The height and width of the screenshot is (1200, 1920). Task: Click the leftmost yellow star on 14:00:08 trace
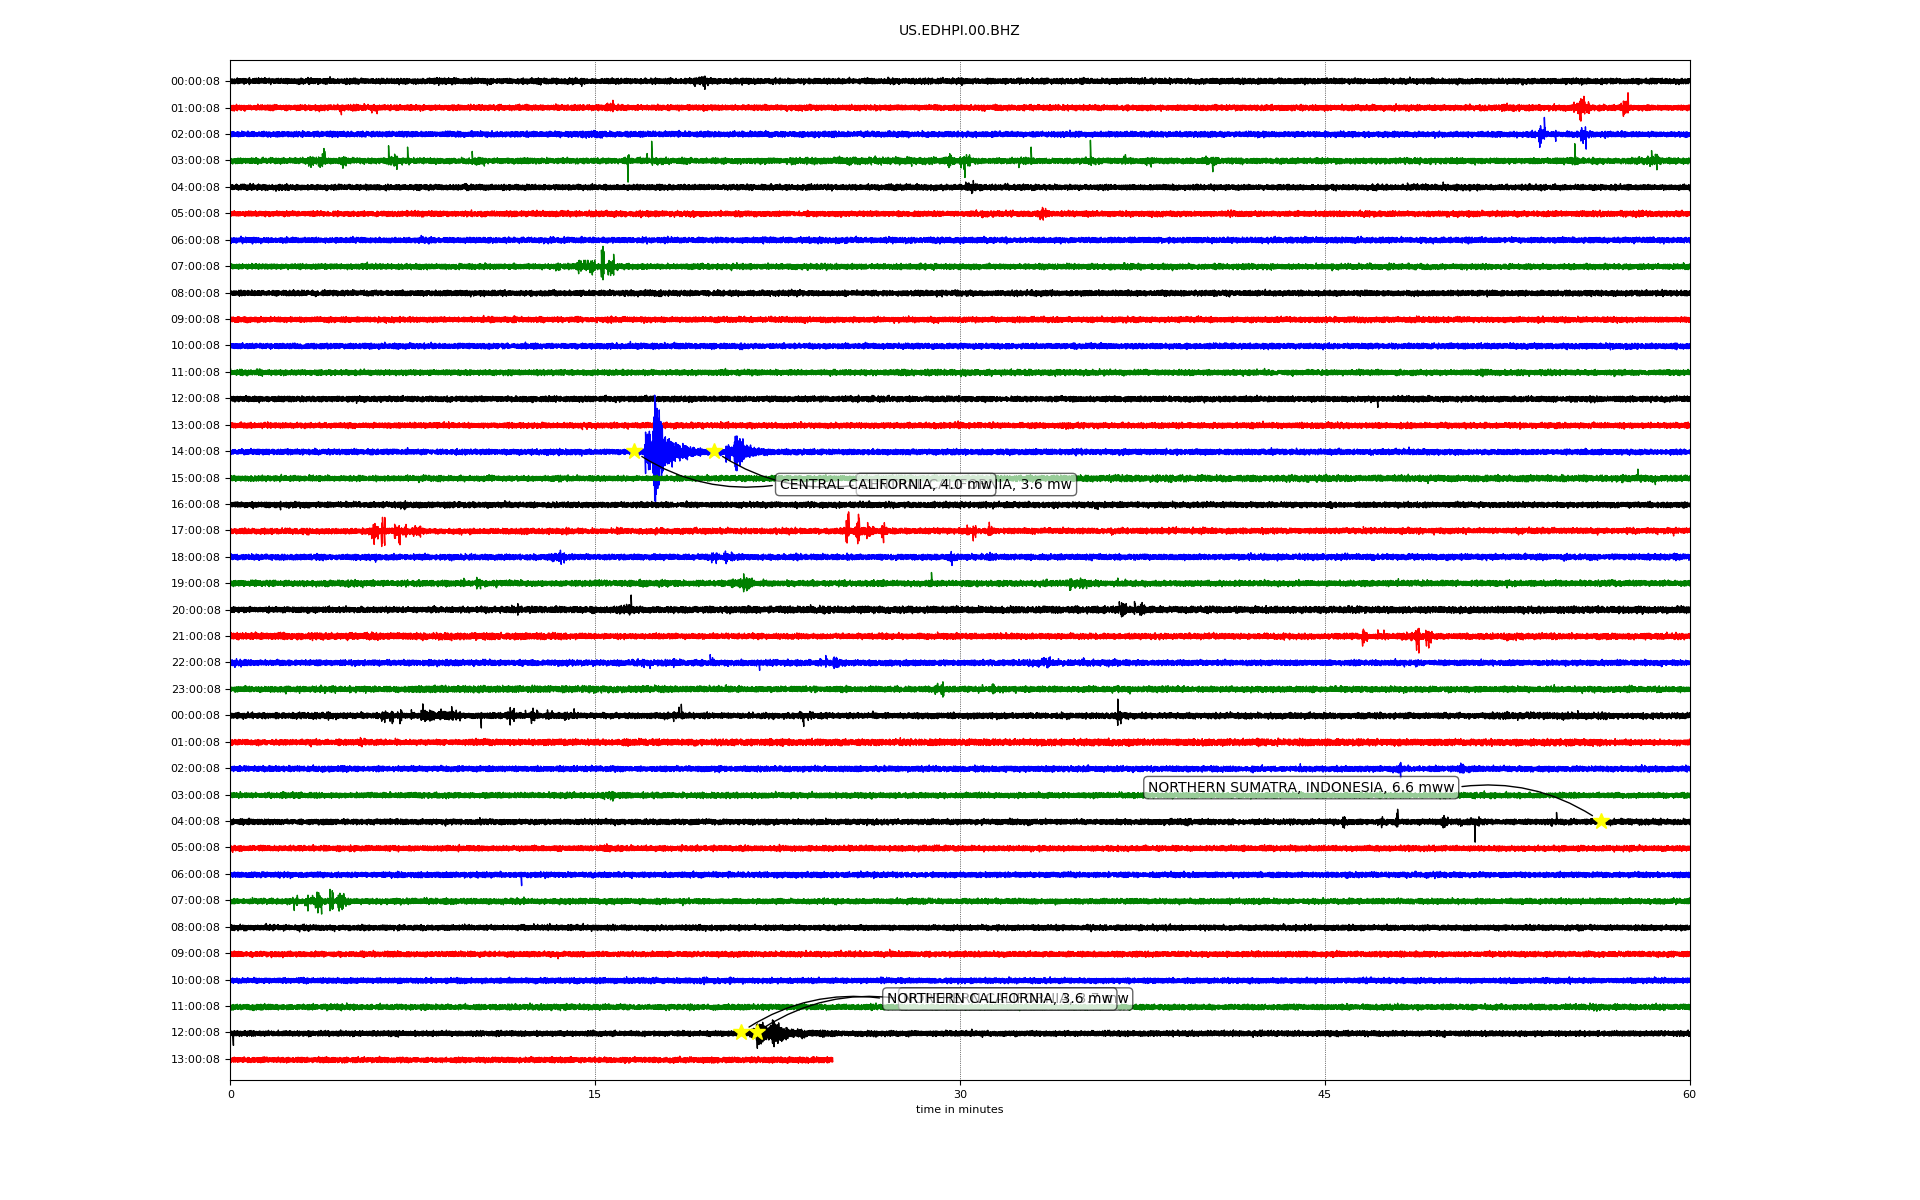634,451
